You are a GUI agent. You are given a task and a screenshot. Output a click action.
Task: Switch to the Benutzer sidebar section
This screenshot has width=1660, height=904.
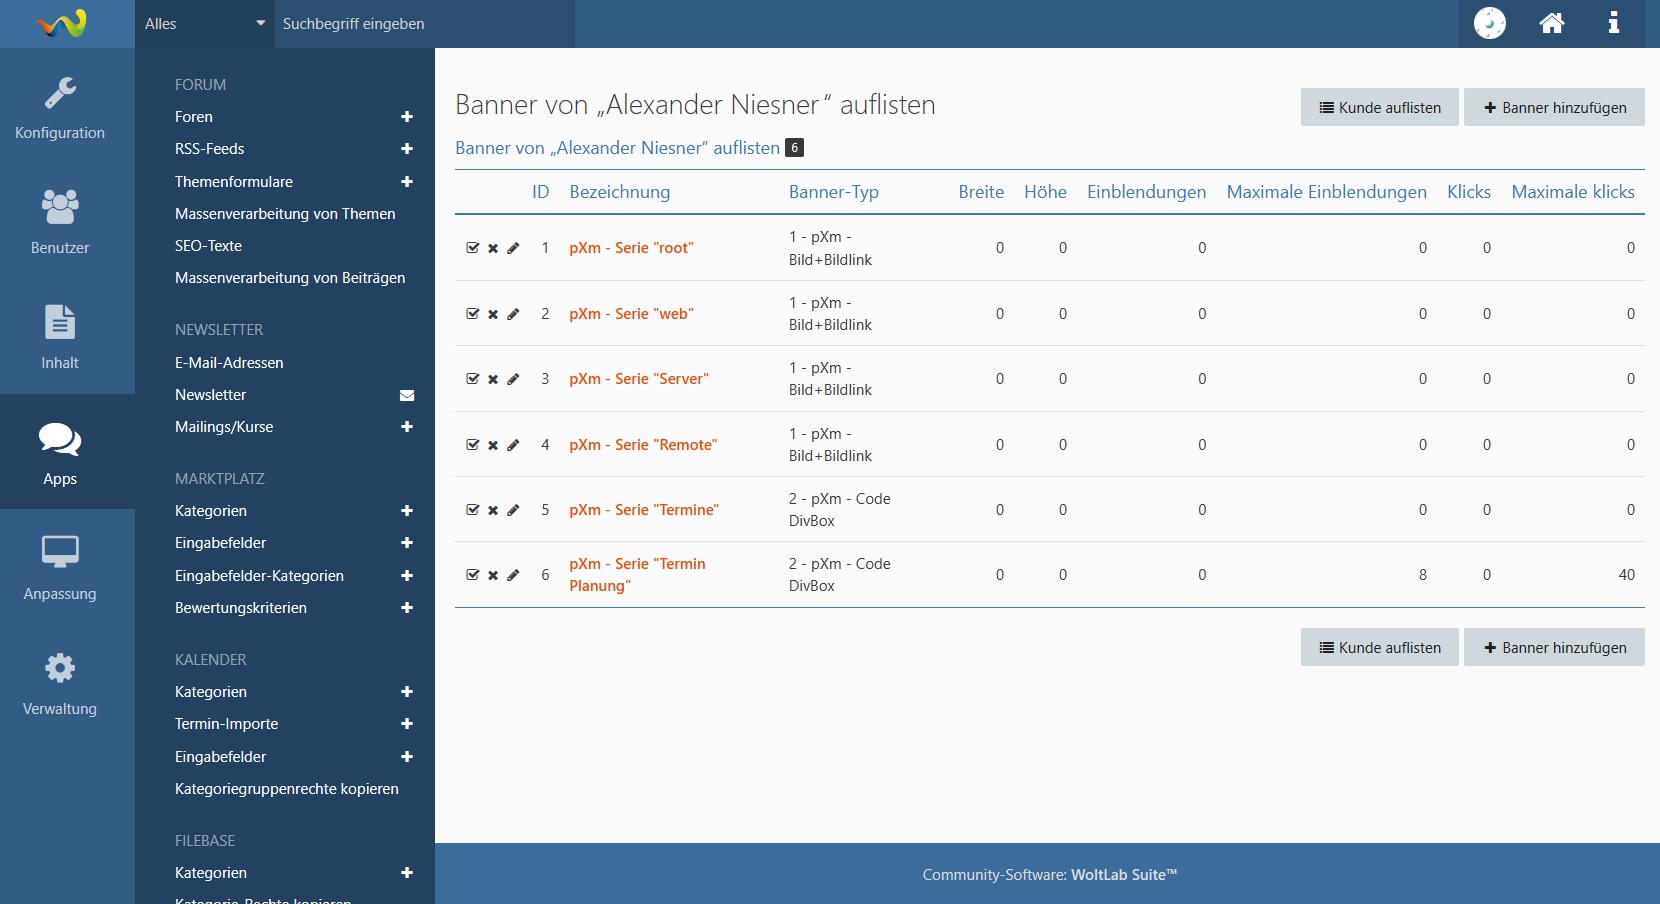pyautogui.click(x=60, y=222)
